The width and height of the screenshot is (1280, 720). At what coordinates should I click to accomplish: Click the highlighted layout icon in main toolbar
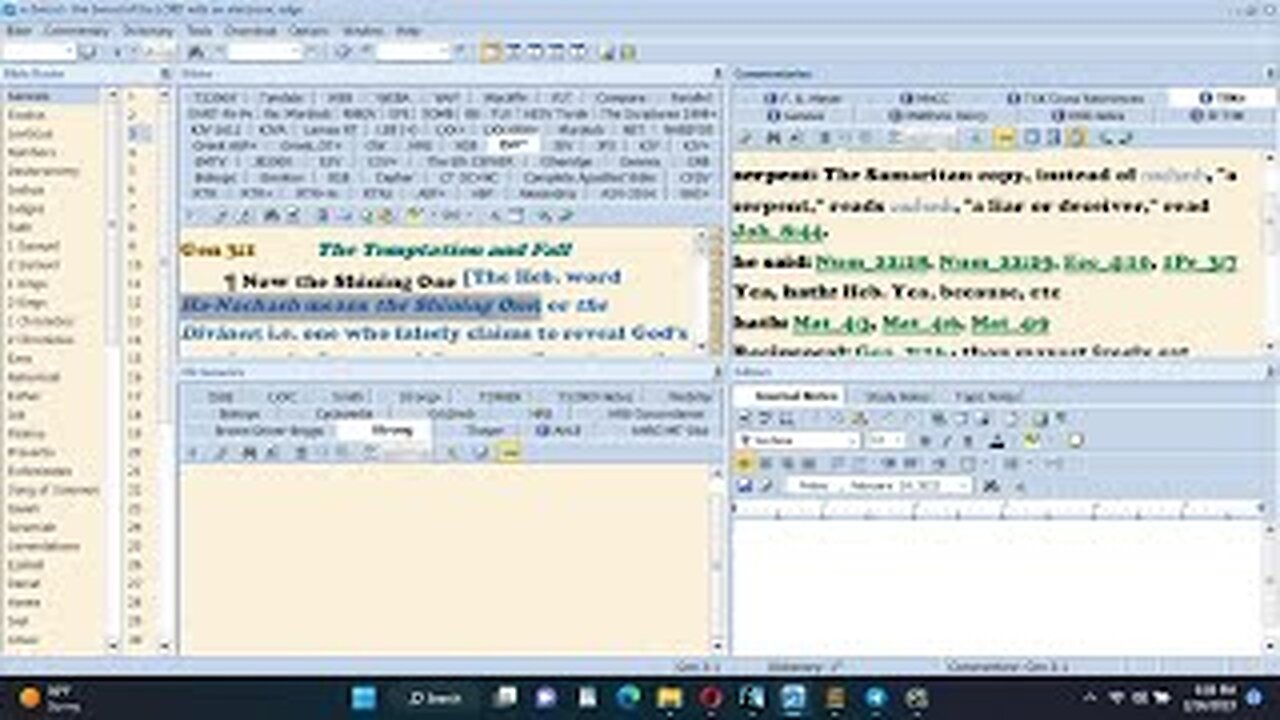[x=491, y=52]
